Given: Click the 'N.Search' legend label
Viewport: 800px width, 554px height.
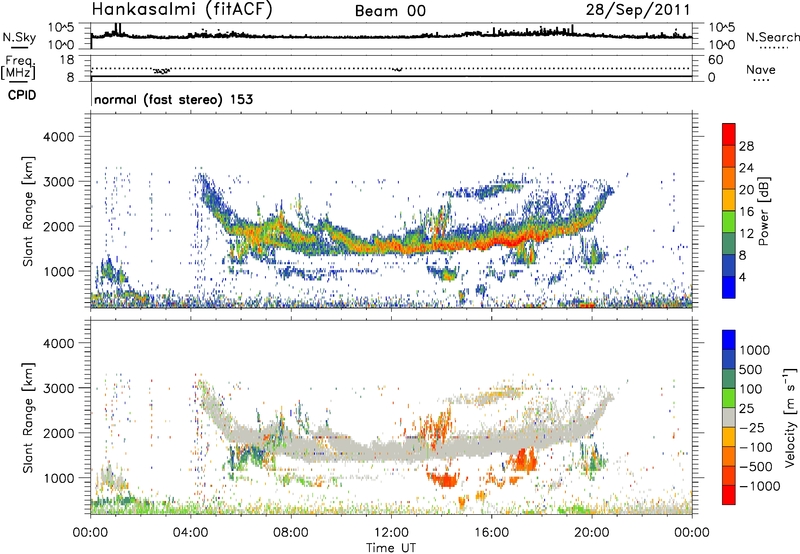Looking at the screenshot, I should (x=772, y=37).
